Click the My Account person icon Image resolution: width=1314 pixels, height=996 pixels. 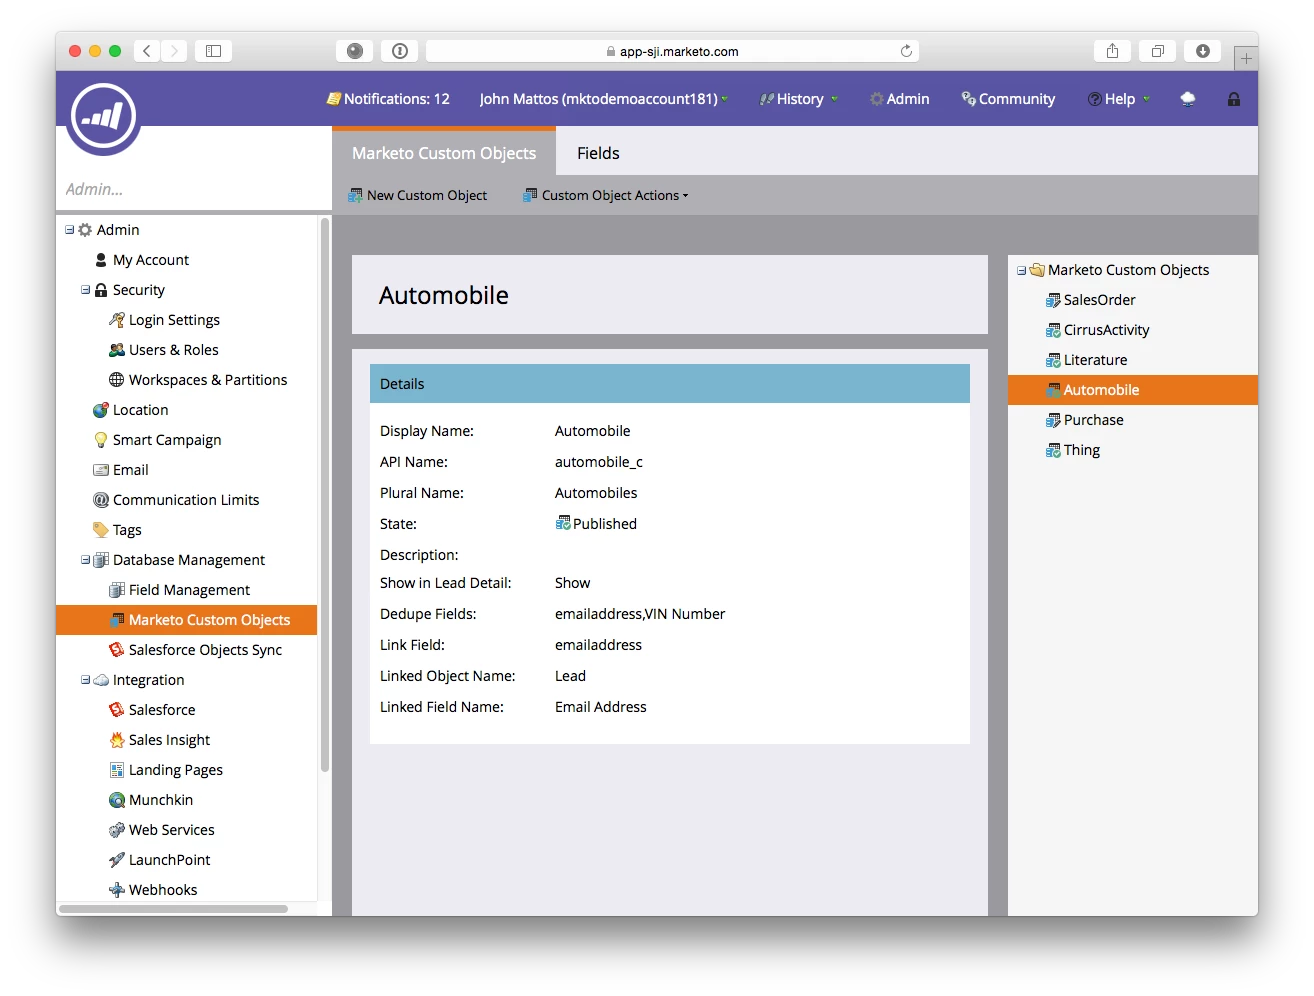coord(101,260)
